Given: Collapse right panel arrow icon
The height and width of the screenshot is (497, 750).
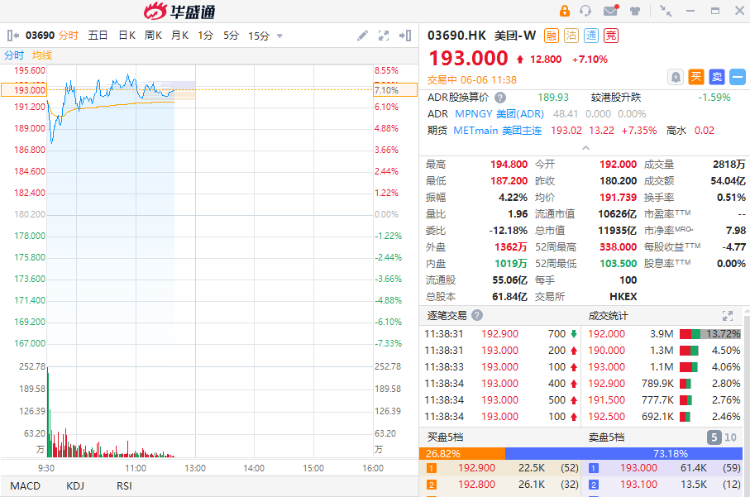Looking at the screenshot, I should tap(405, 35).
